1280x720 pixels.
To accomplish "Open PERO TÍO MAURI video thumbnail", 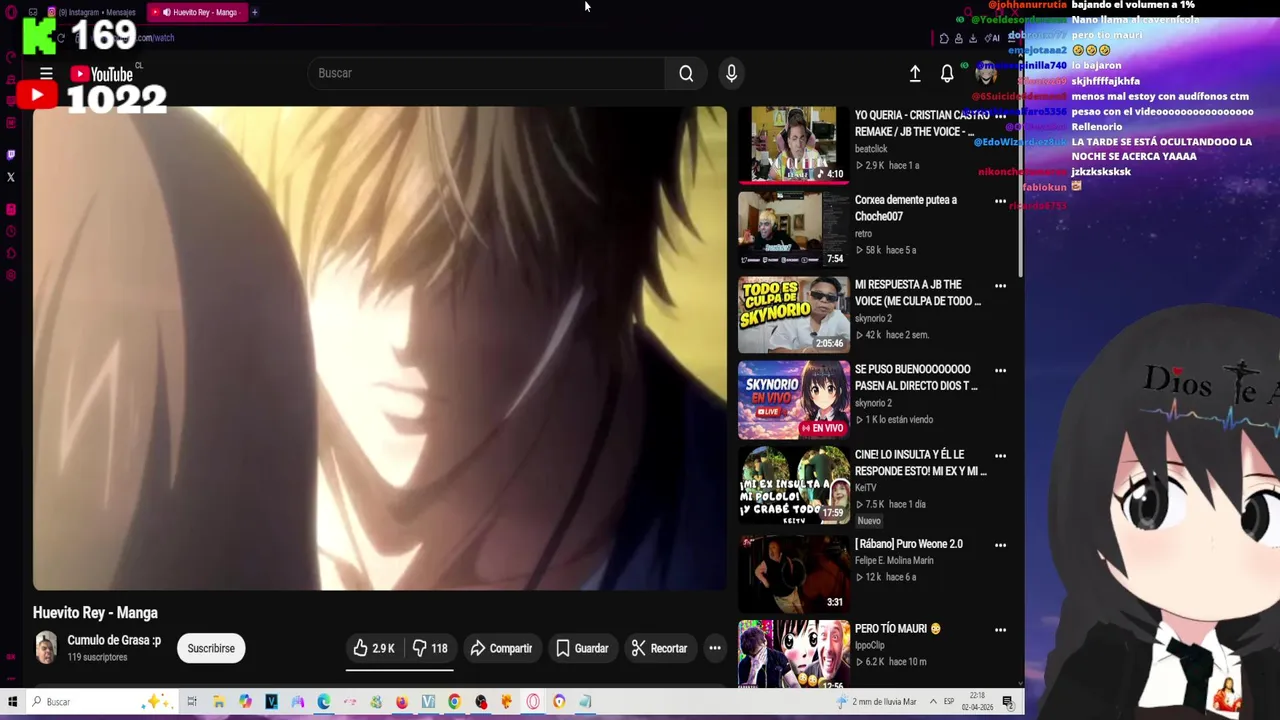I will tap(793, 654).
